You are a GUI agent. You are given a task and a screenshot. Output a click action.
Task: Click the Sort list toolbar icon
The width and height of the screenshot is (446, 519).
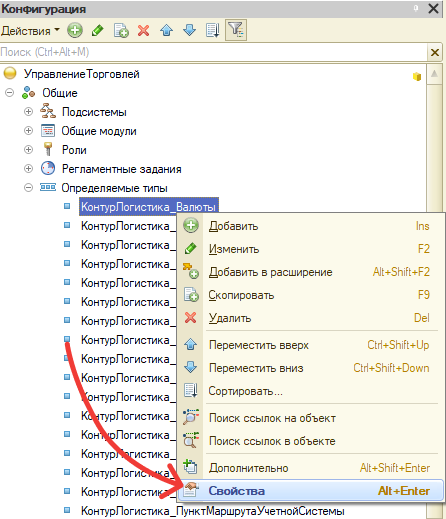click(213, 30)
